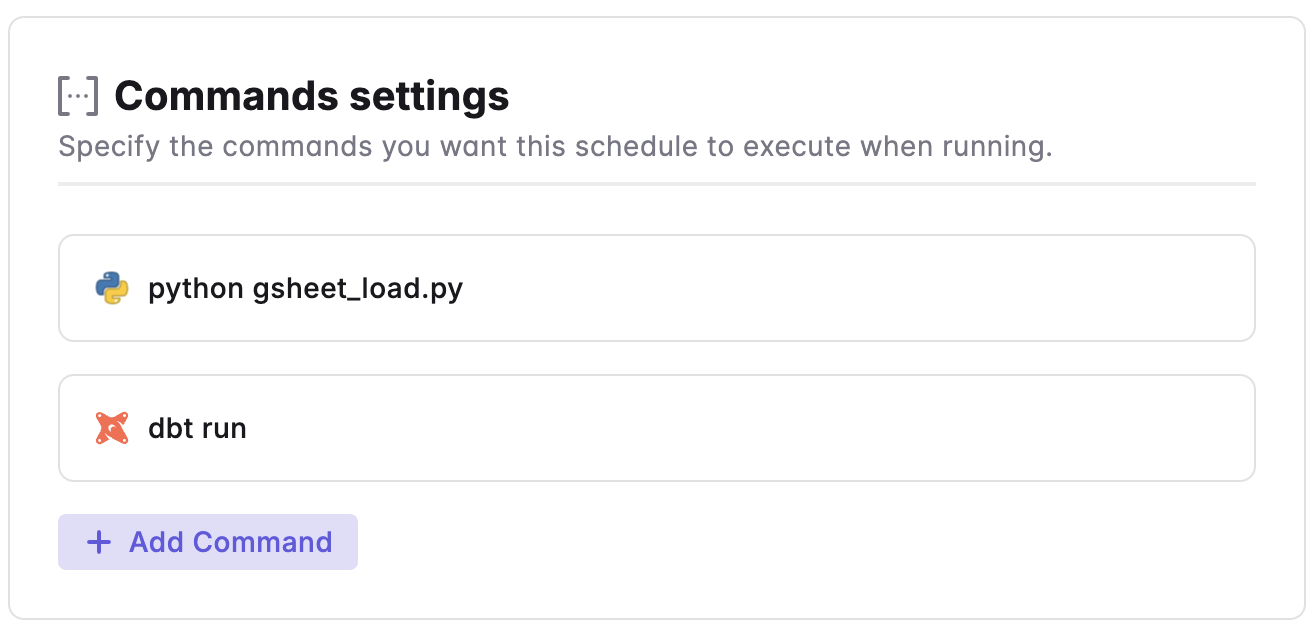The height and width of the screenshot is (636, 1316).
Task: Select the python gsheet_load.py command field
Action: (656, 288)
